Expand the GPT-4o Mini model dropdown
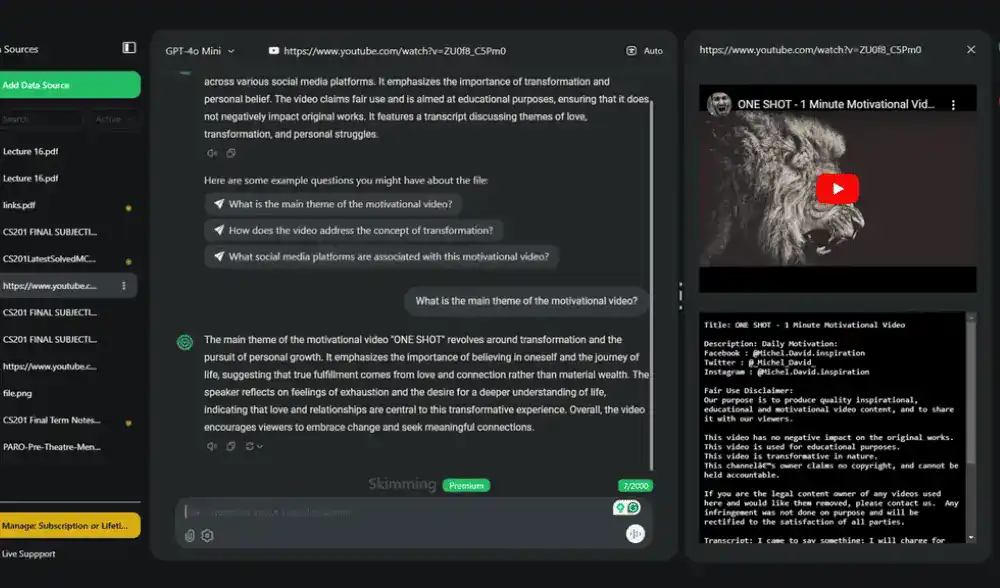The image size is (1000, 588). (x=200, y=51)
